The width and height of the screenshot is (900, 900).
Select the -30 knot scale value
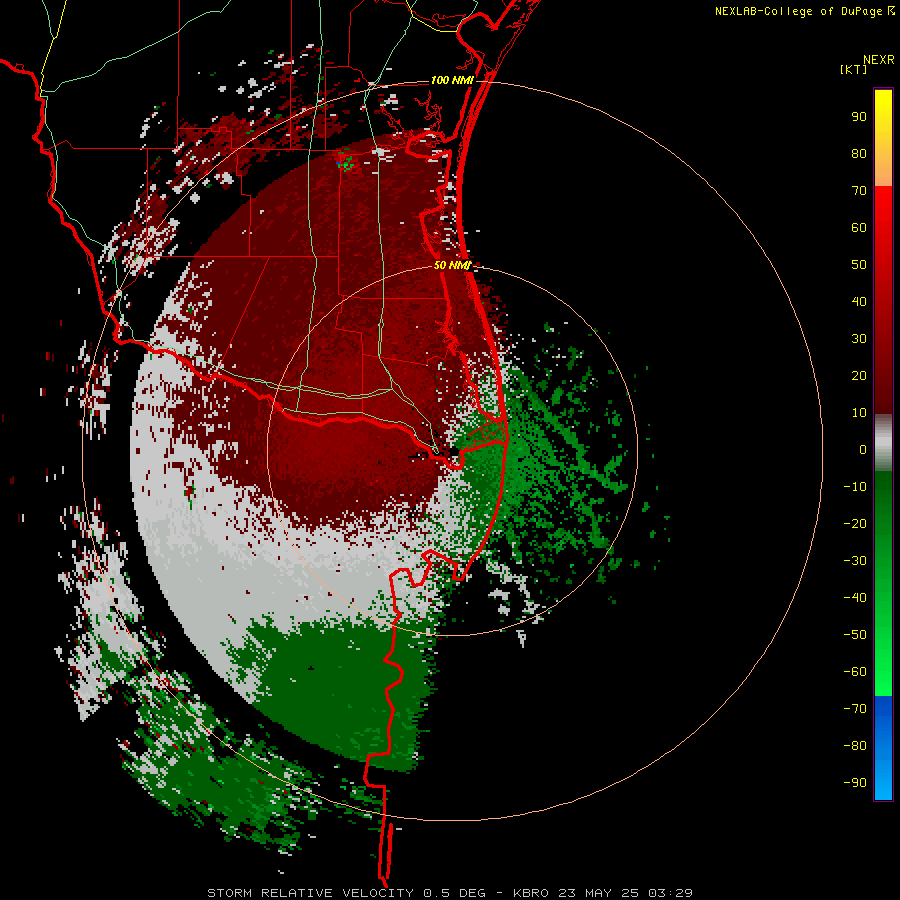855,561
